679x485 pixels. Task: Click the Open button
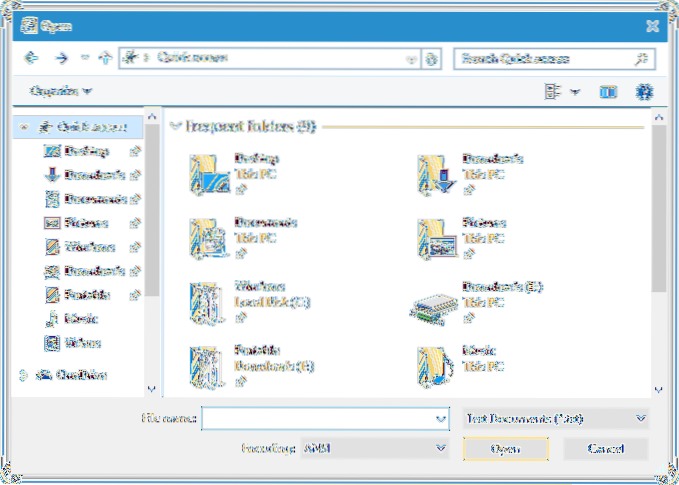[x=506, y=449]
